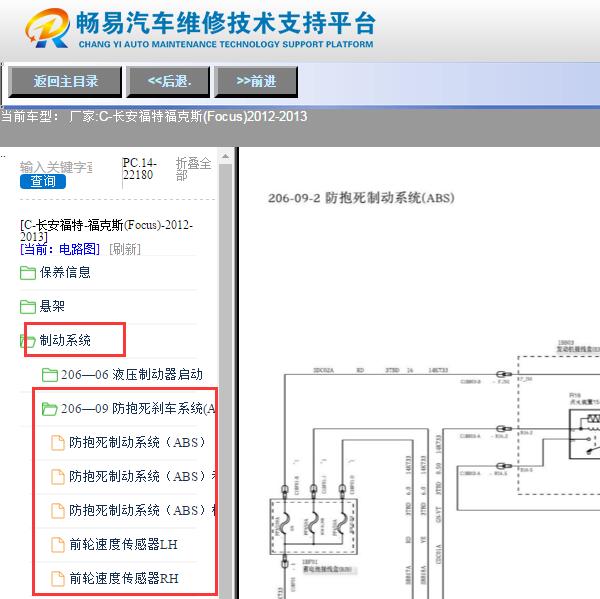Click the 畅易 platform logo icon
600x599 pixels.
[x=48, y=28]
